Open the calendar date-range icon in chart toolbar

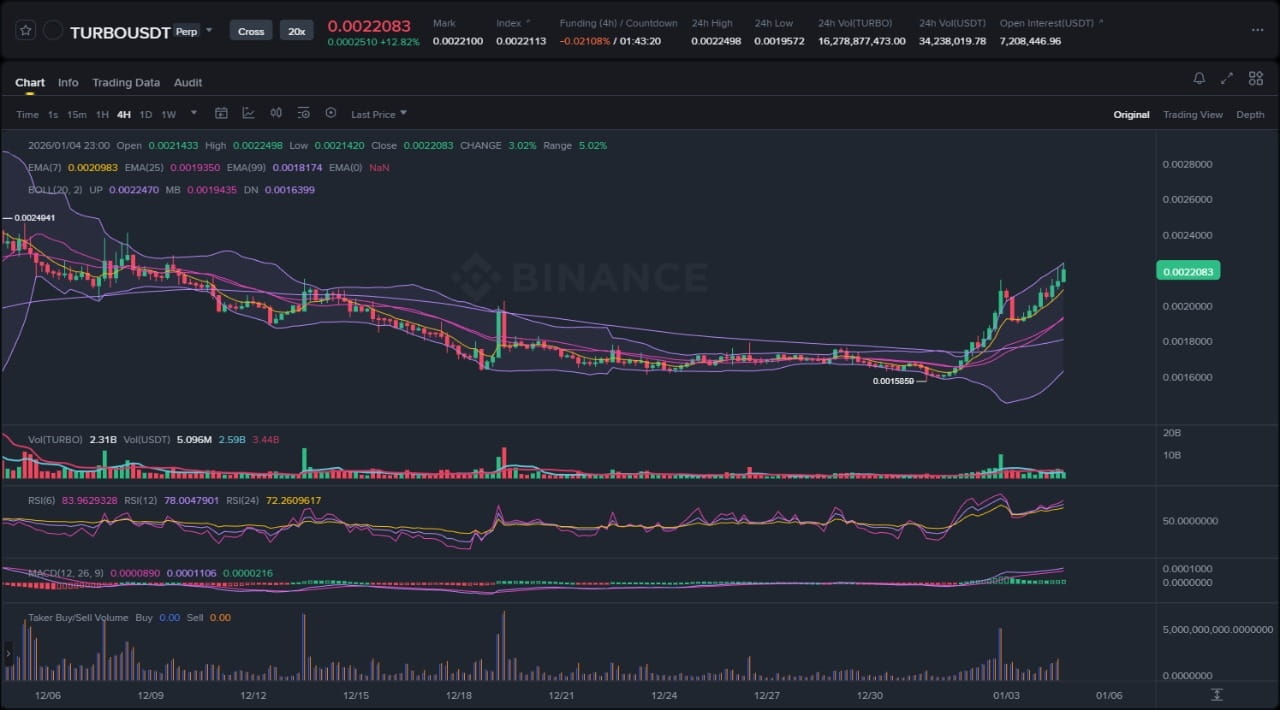[x=222, y=114]
